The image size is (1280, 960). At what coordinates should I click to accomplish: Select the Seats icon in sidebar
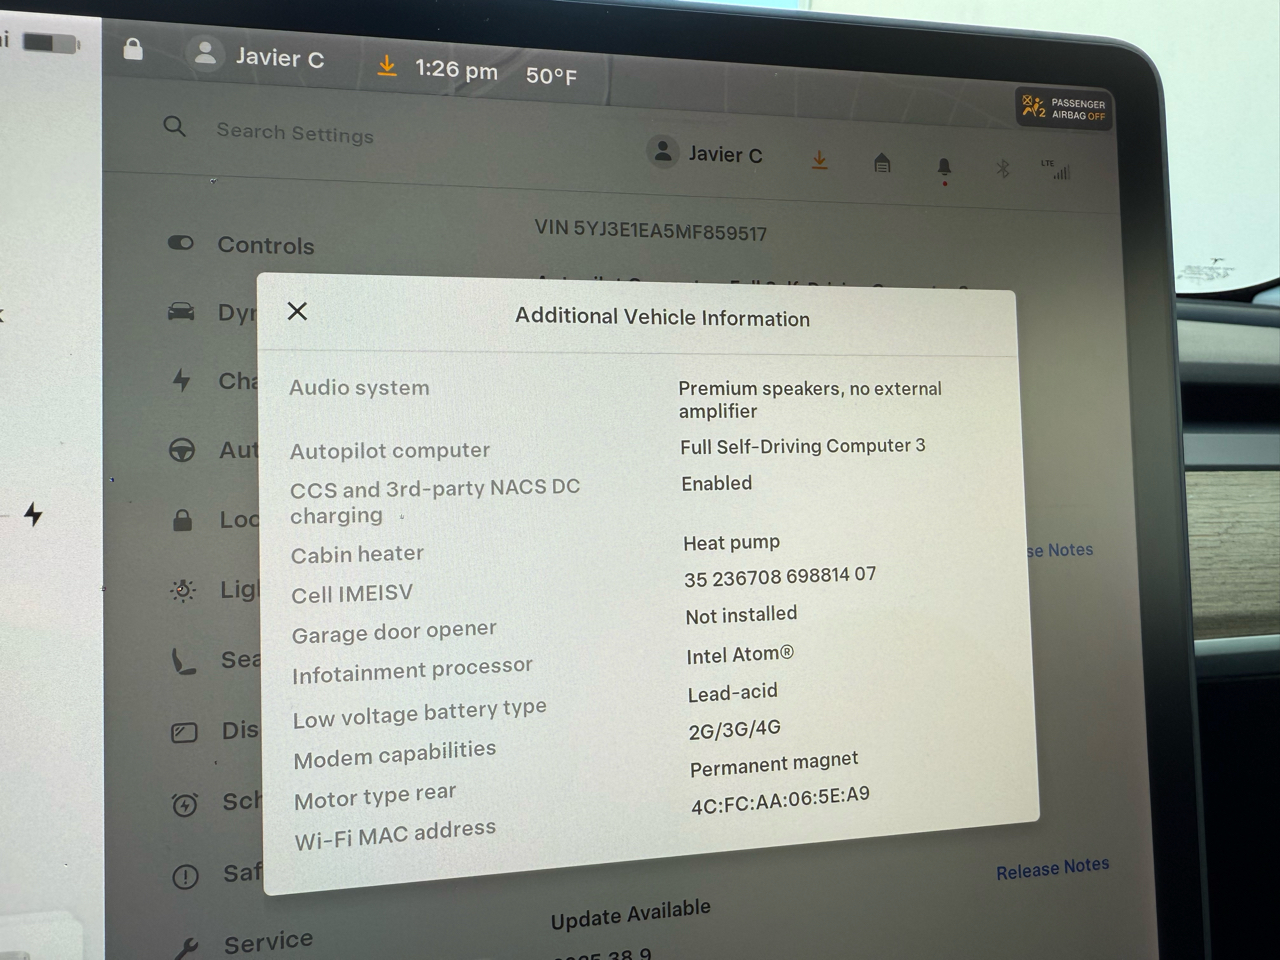[184, 661]
